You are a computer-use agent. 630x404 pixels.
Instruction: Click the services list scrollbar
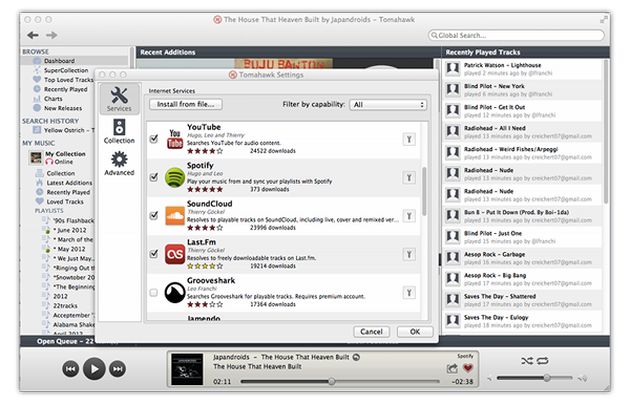[x=424, y=191]
